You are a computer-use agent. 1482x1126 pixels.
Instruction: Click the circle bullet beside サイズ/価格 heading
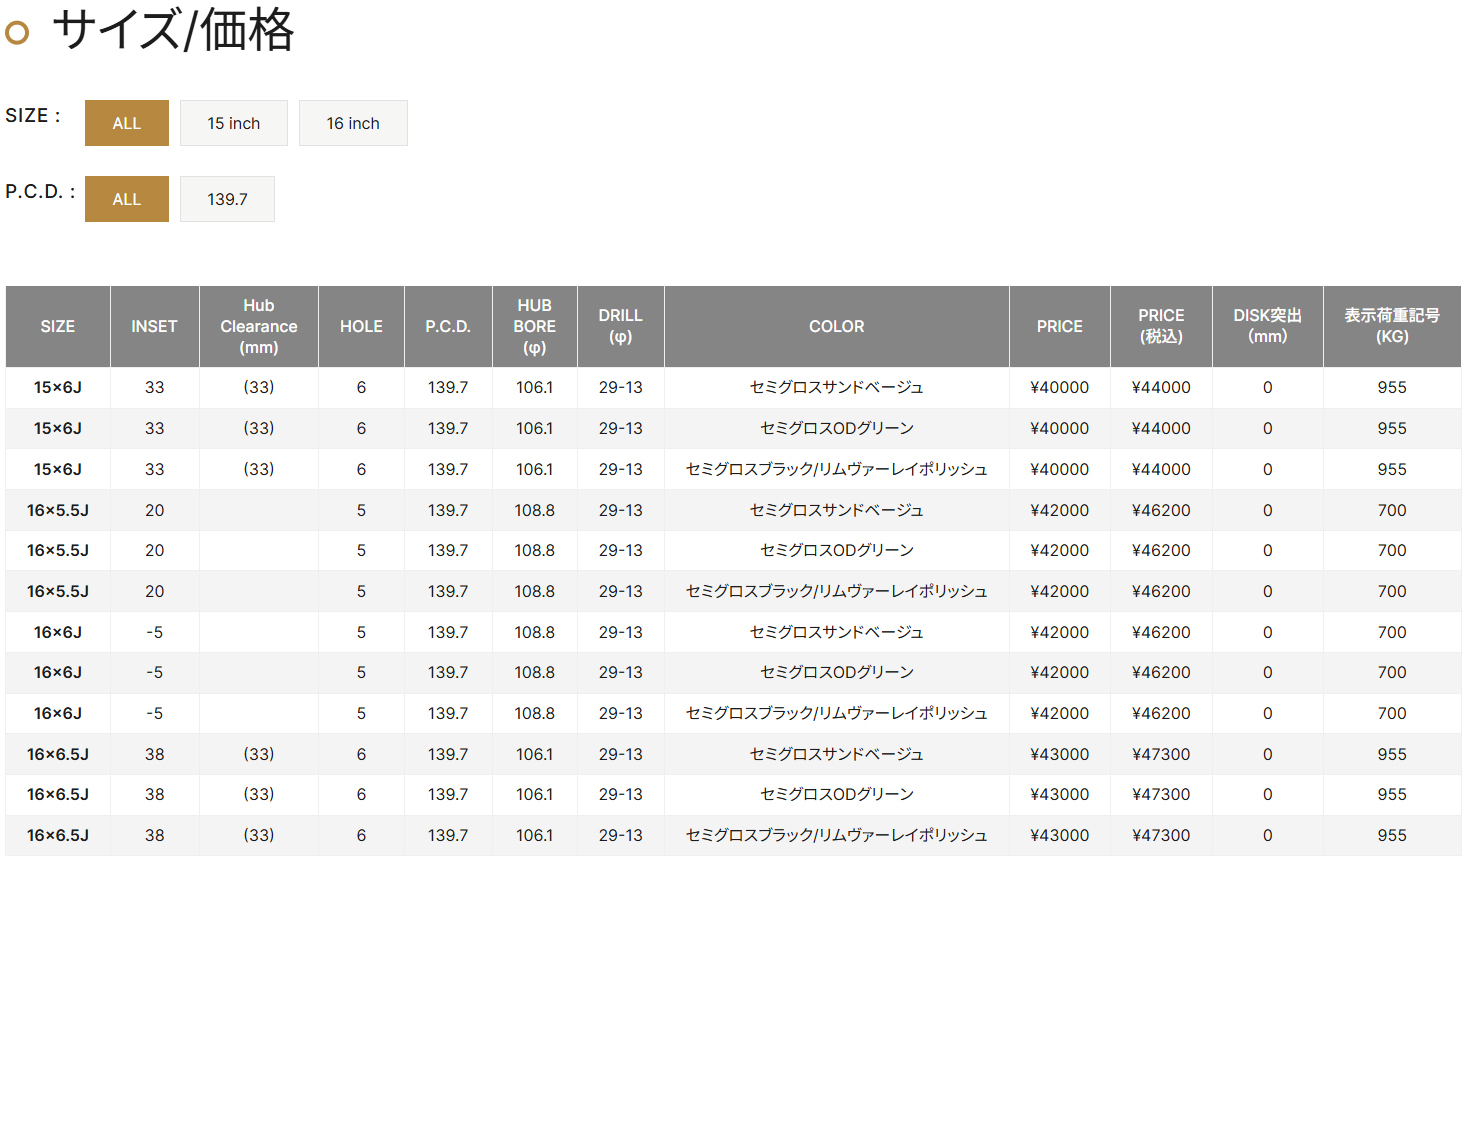pyautogui.click(x=17, y=33)
